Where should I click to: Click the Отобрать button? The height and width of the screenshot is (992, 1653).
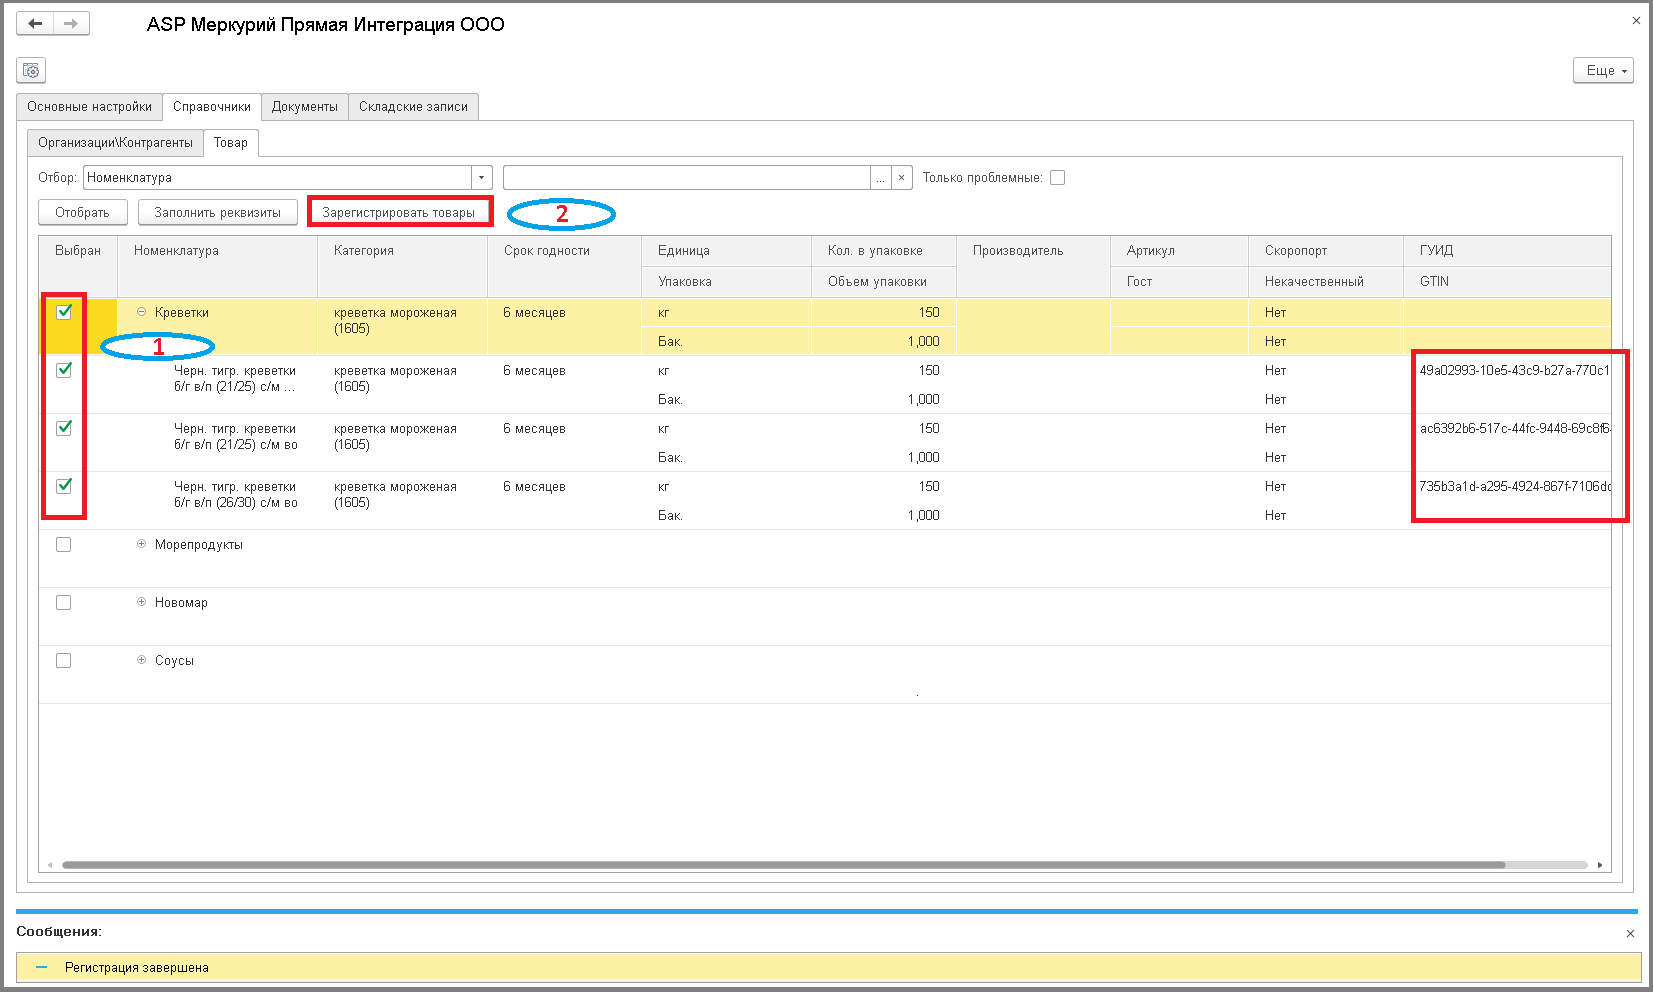(83, 212)
